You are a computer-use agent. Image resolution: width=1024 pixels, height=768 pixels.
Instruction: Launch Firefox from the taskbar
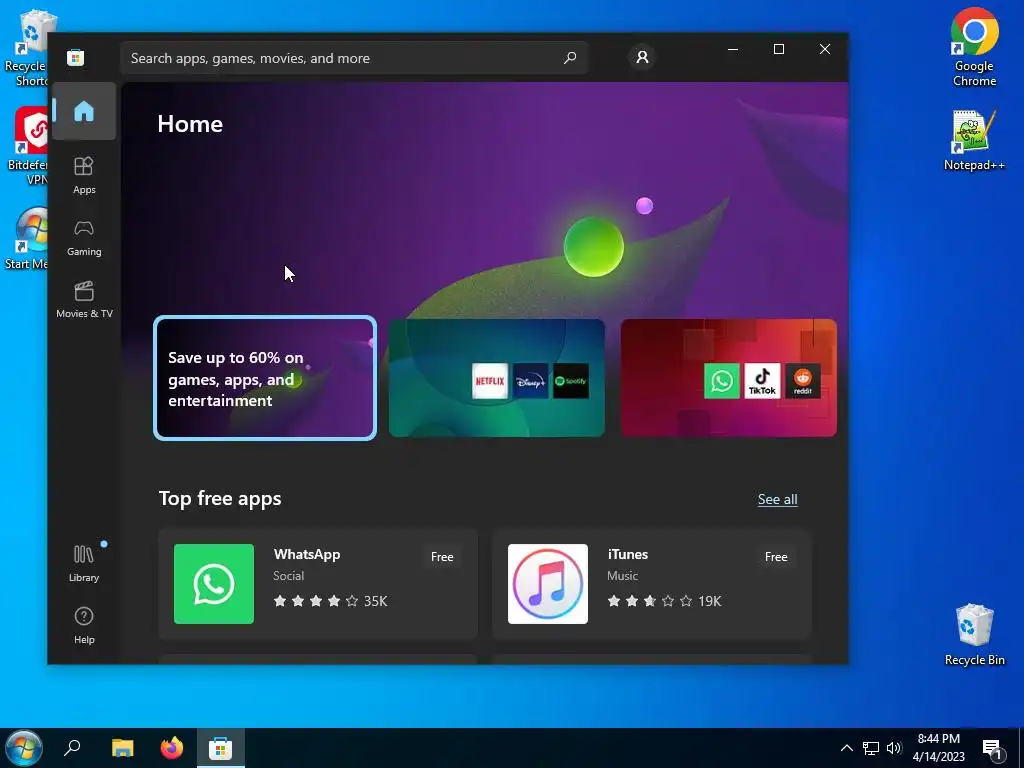coord(172,748)
